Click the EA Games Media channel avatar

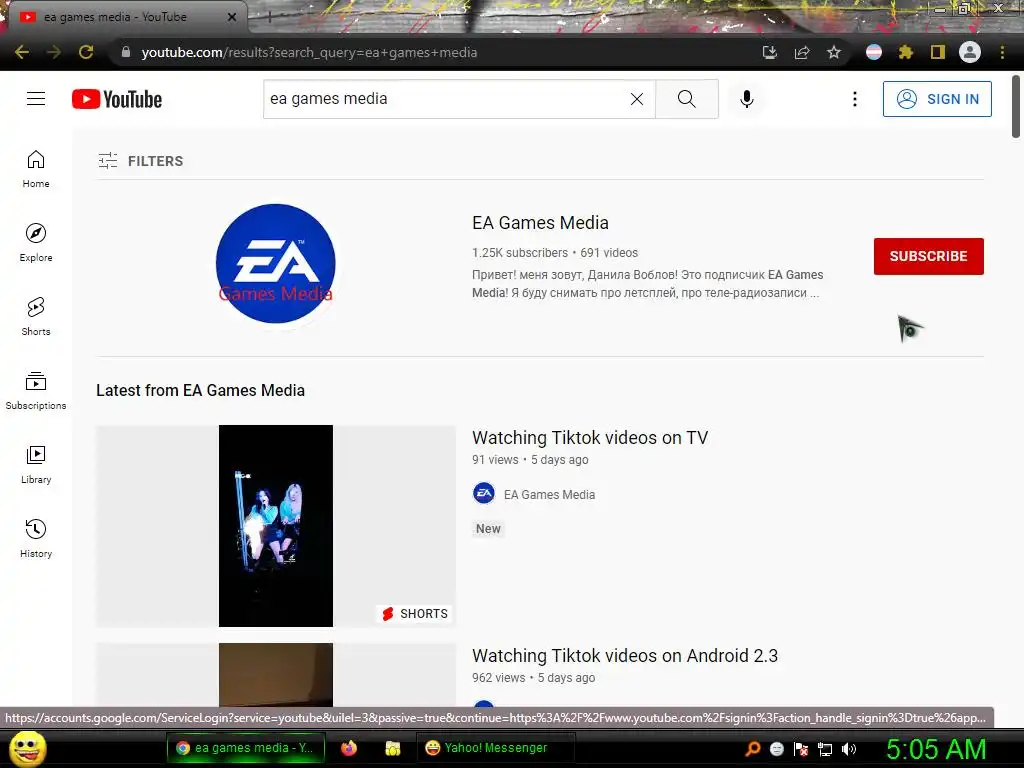pos(276,263)
